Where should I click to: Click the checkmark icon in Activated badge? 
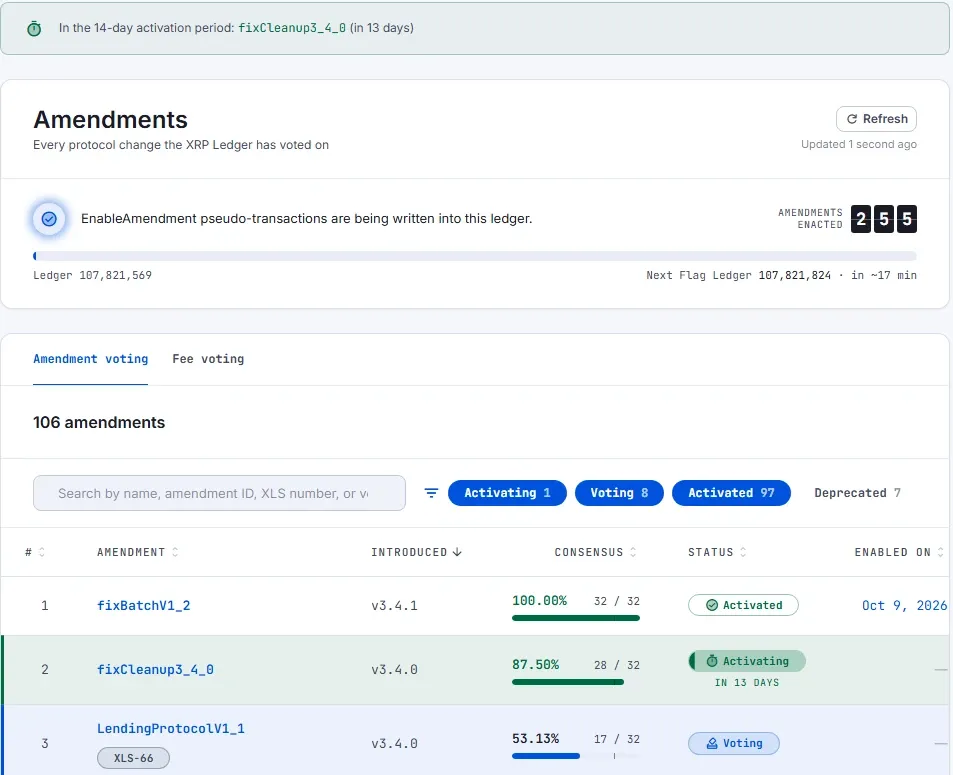(712, 605)
